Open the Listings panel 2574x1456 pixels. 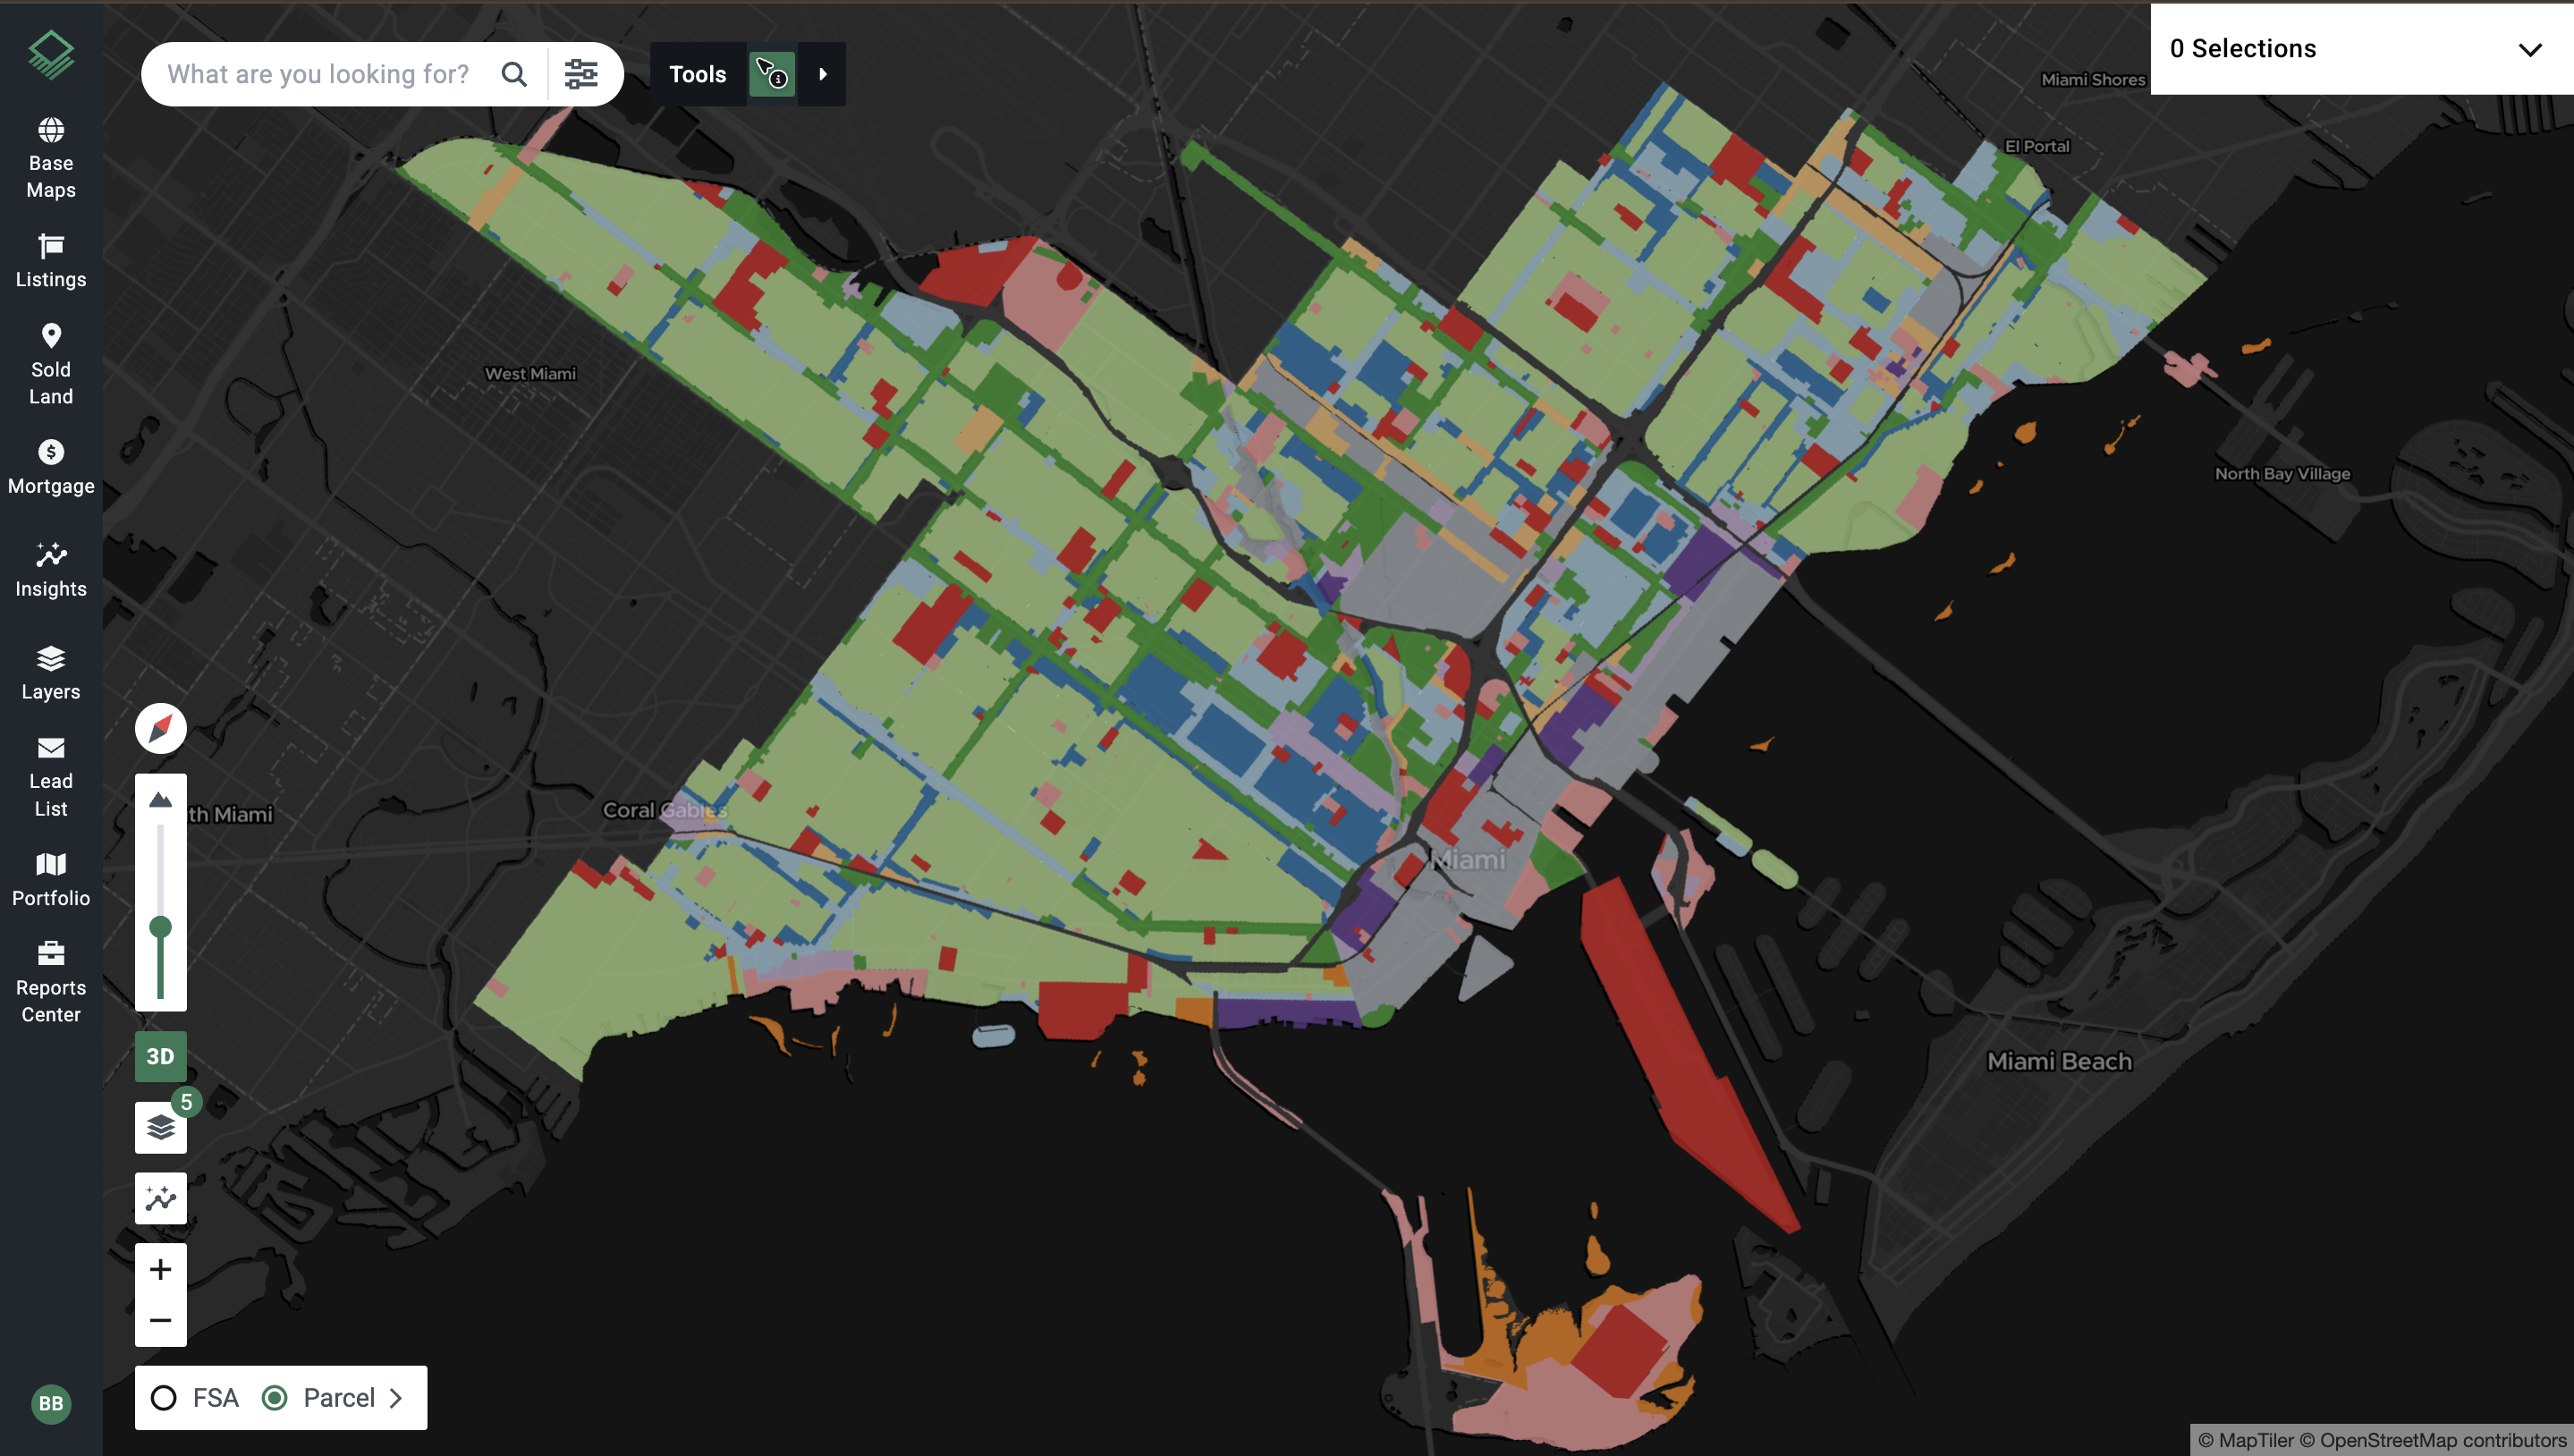pos(50,262)
